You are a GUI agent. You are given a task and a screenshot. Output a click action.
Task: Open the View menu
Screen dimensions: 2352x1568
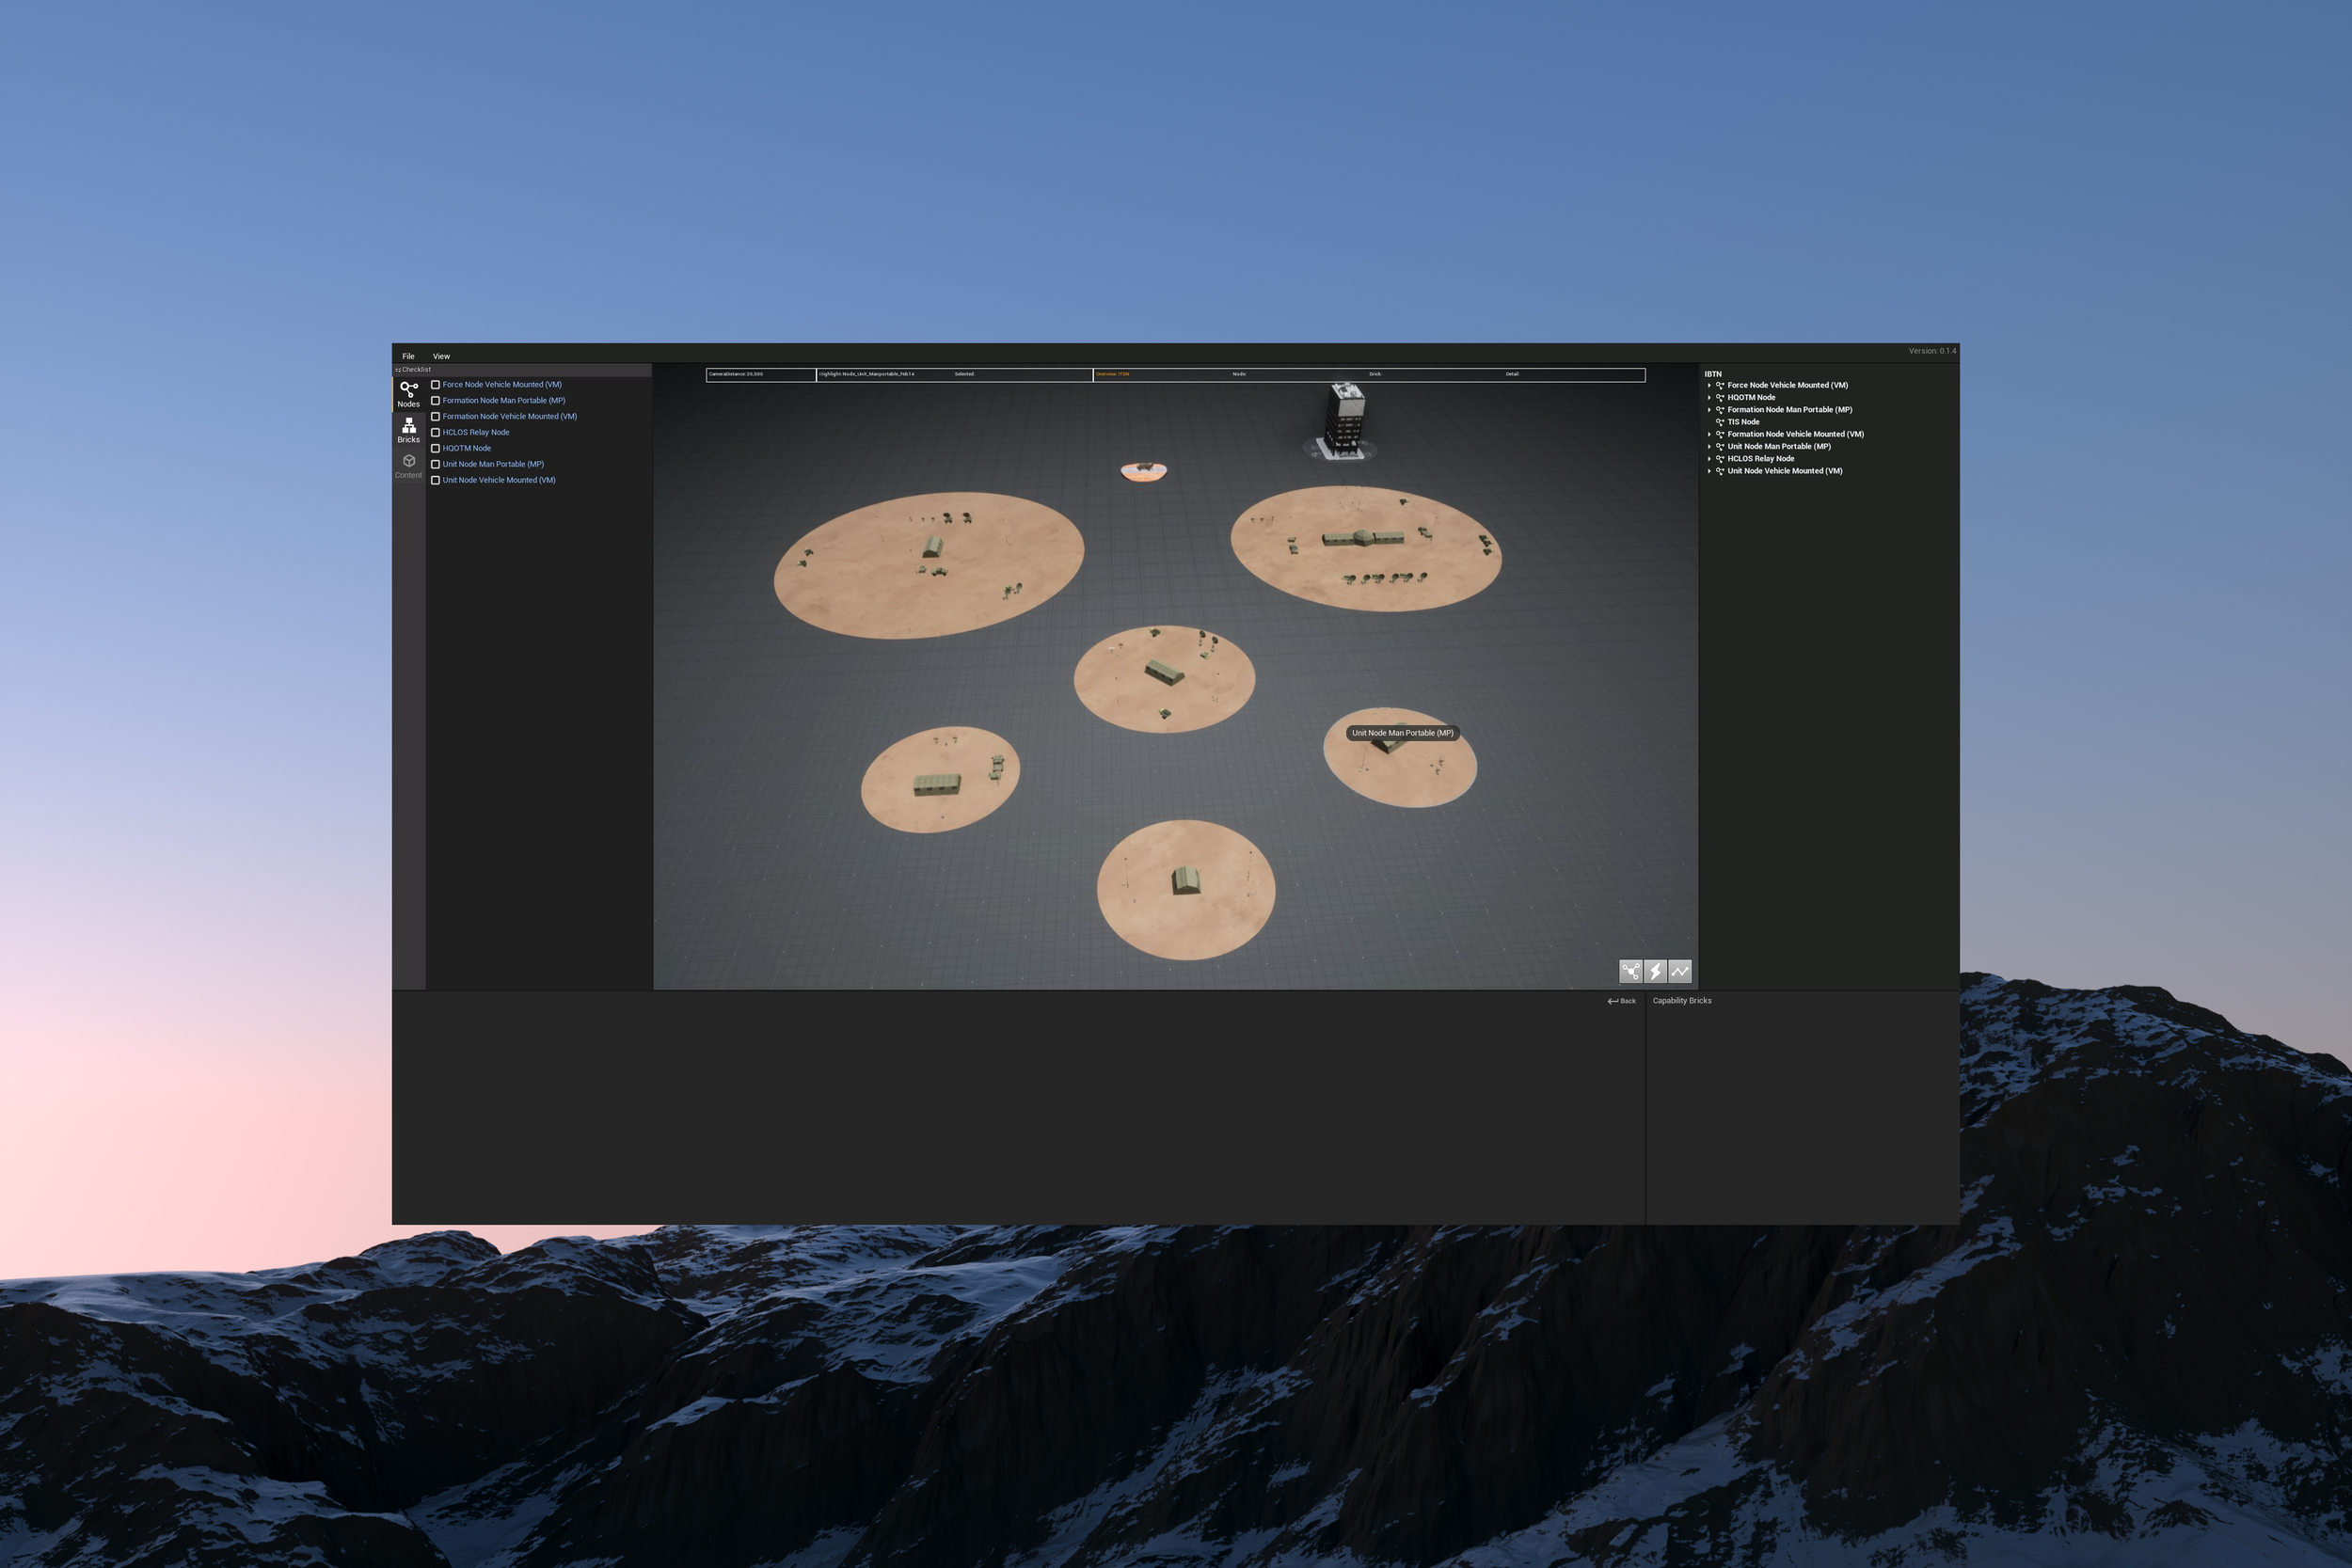click(x=441, y=356)
